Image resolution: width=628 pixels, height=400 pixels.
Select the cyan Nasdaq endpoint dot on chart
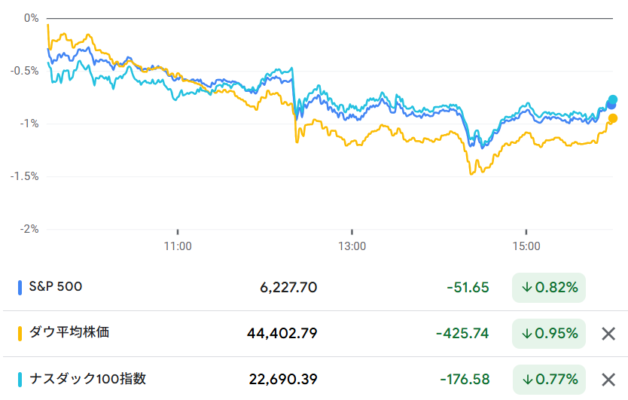pos(613,99)
